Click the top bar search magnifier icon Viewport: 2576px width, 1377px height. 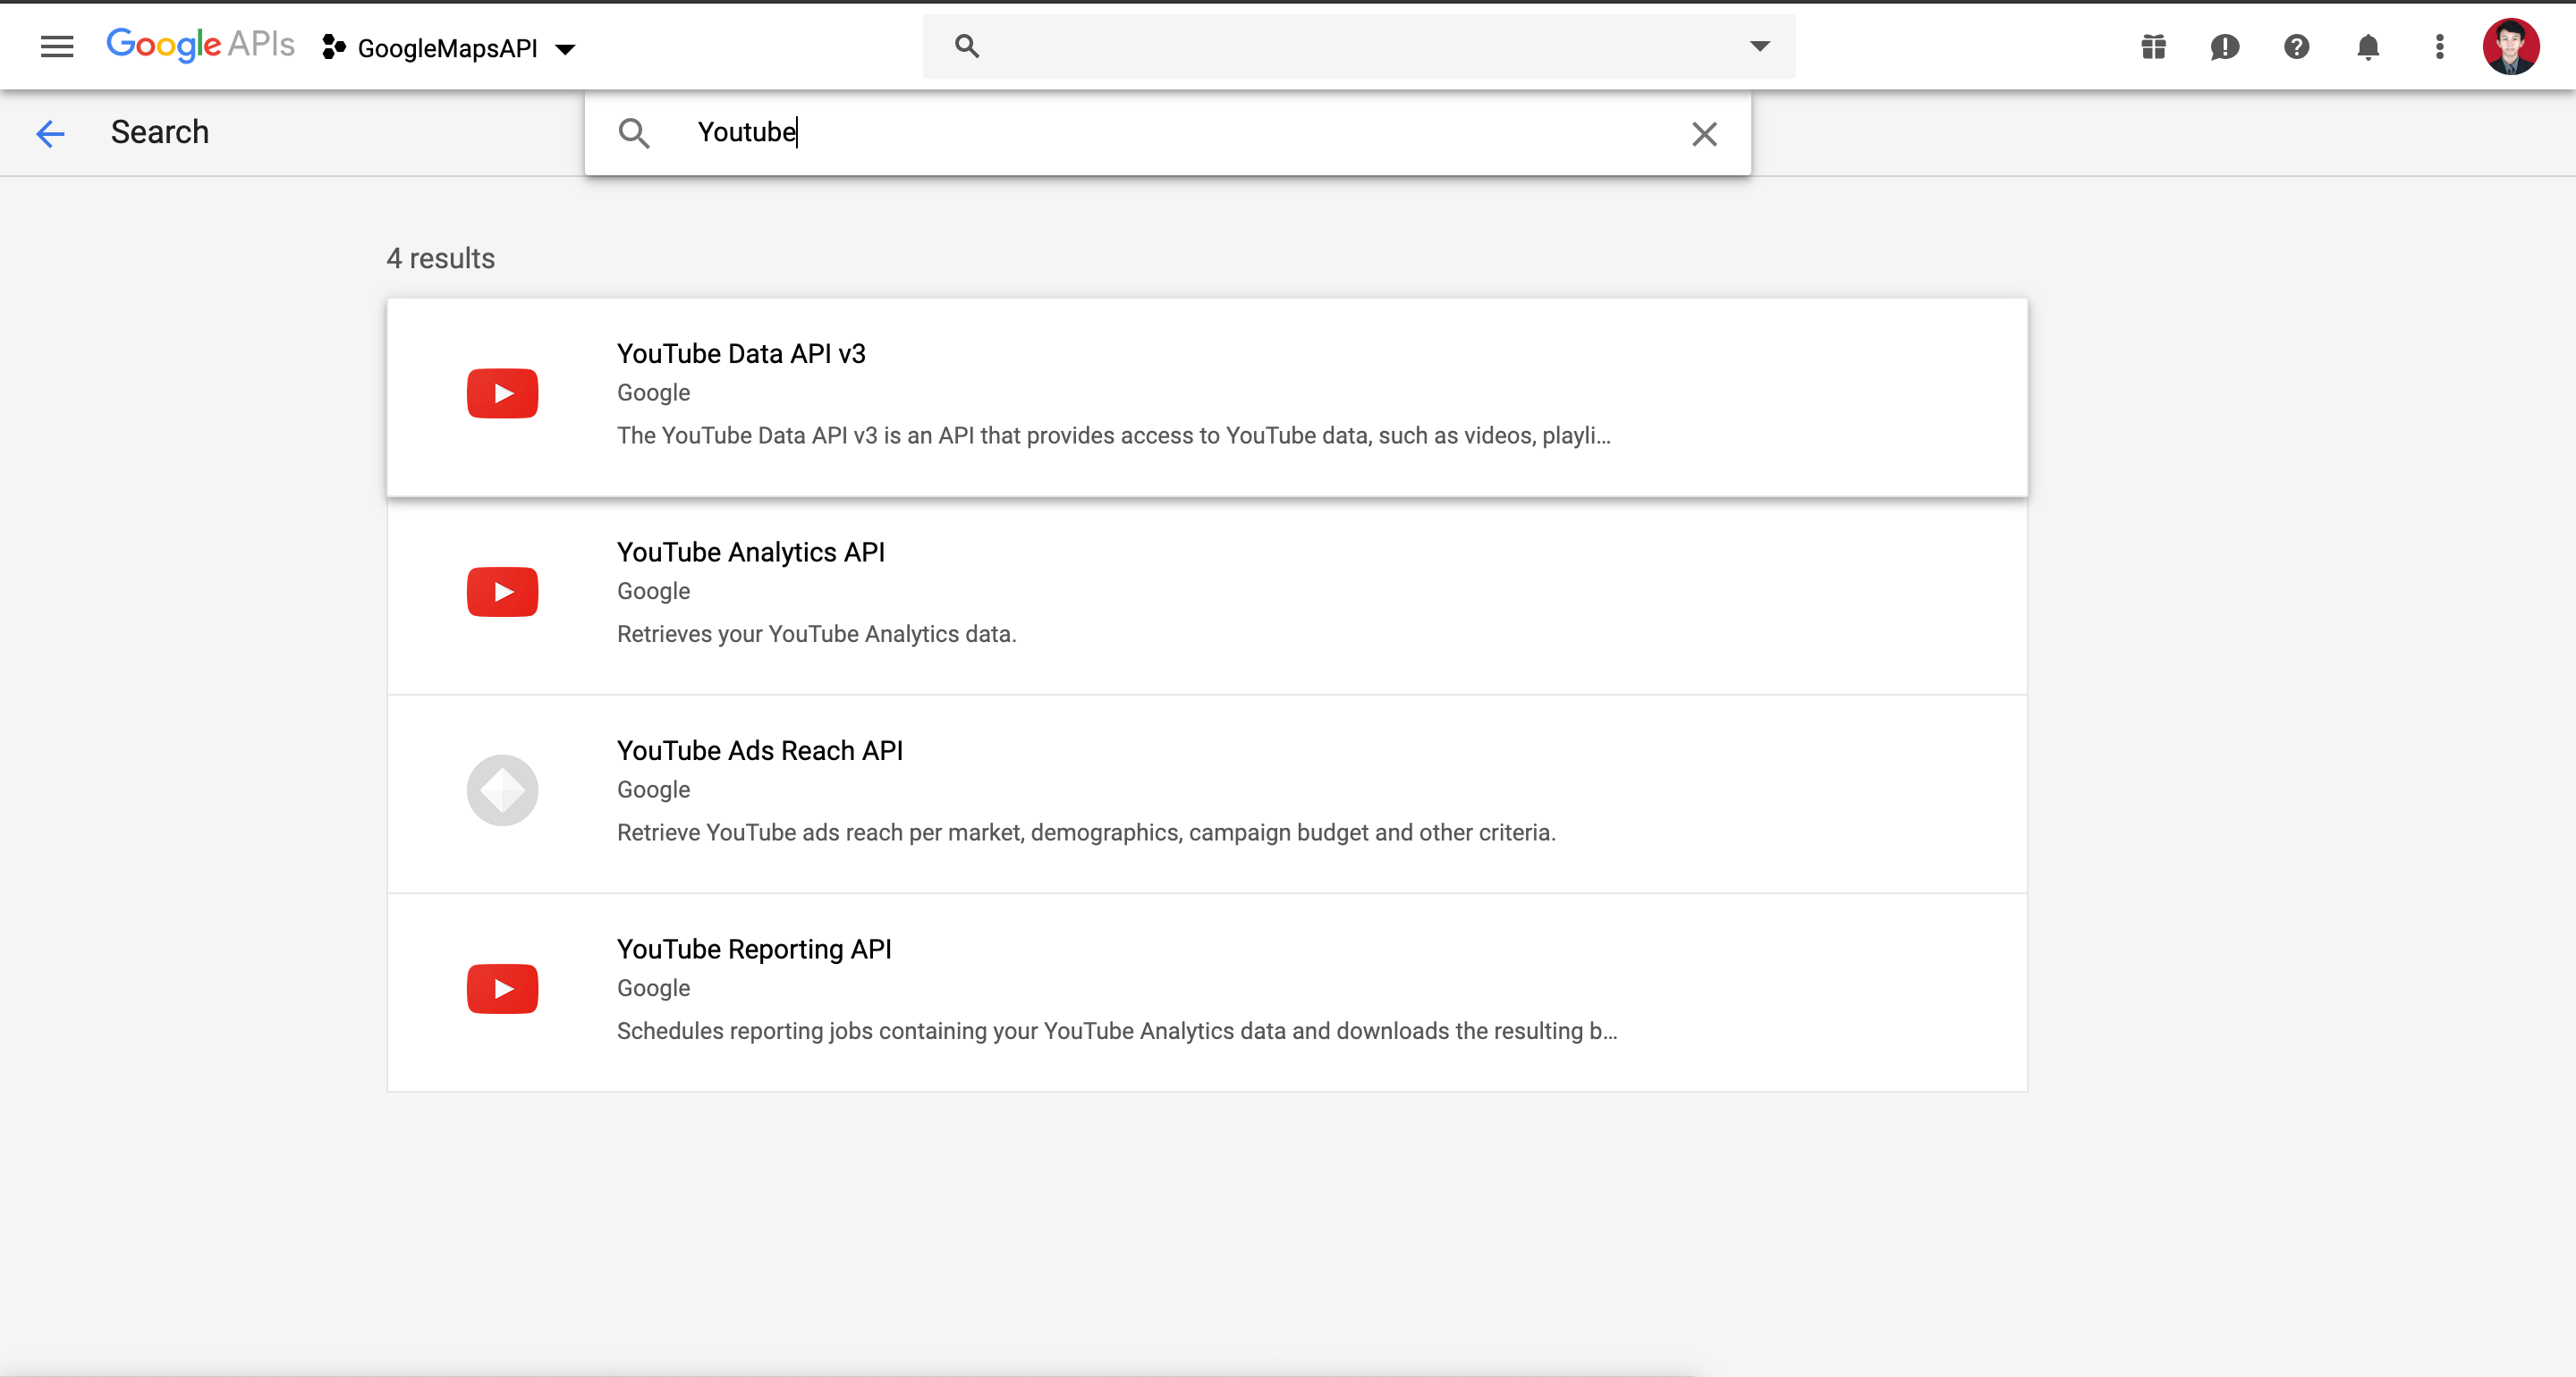pyautogui.click(x=966, y=46)
